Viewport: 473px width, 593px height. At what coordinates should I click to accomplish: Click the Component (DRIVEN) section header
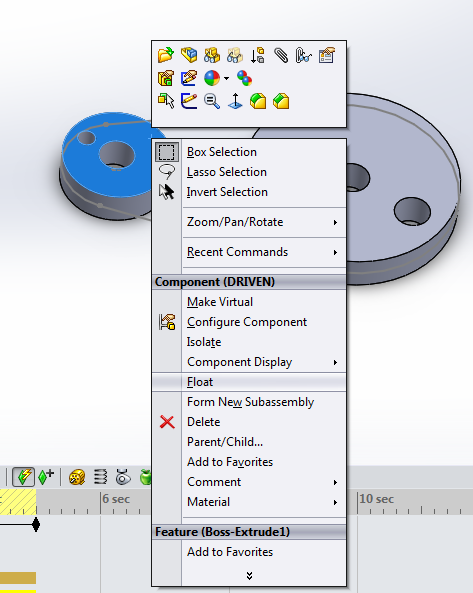(249, 282)
